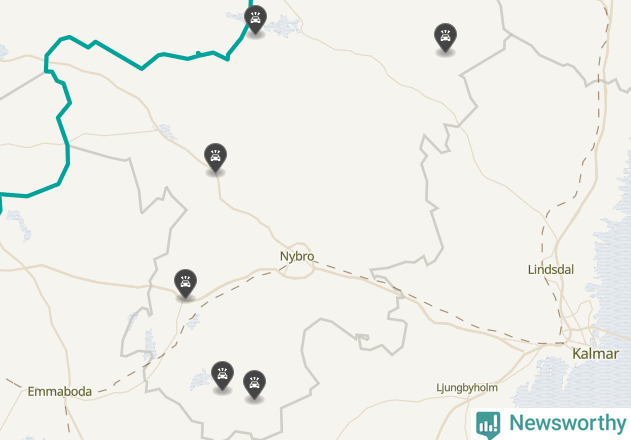
Task: Select the car marker in the northeast area
Action: 445,37
